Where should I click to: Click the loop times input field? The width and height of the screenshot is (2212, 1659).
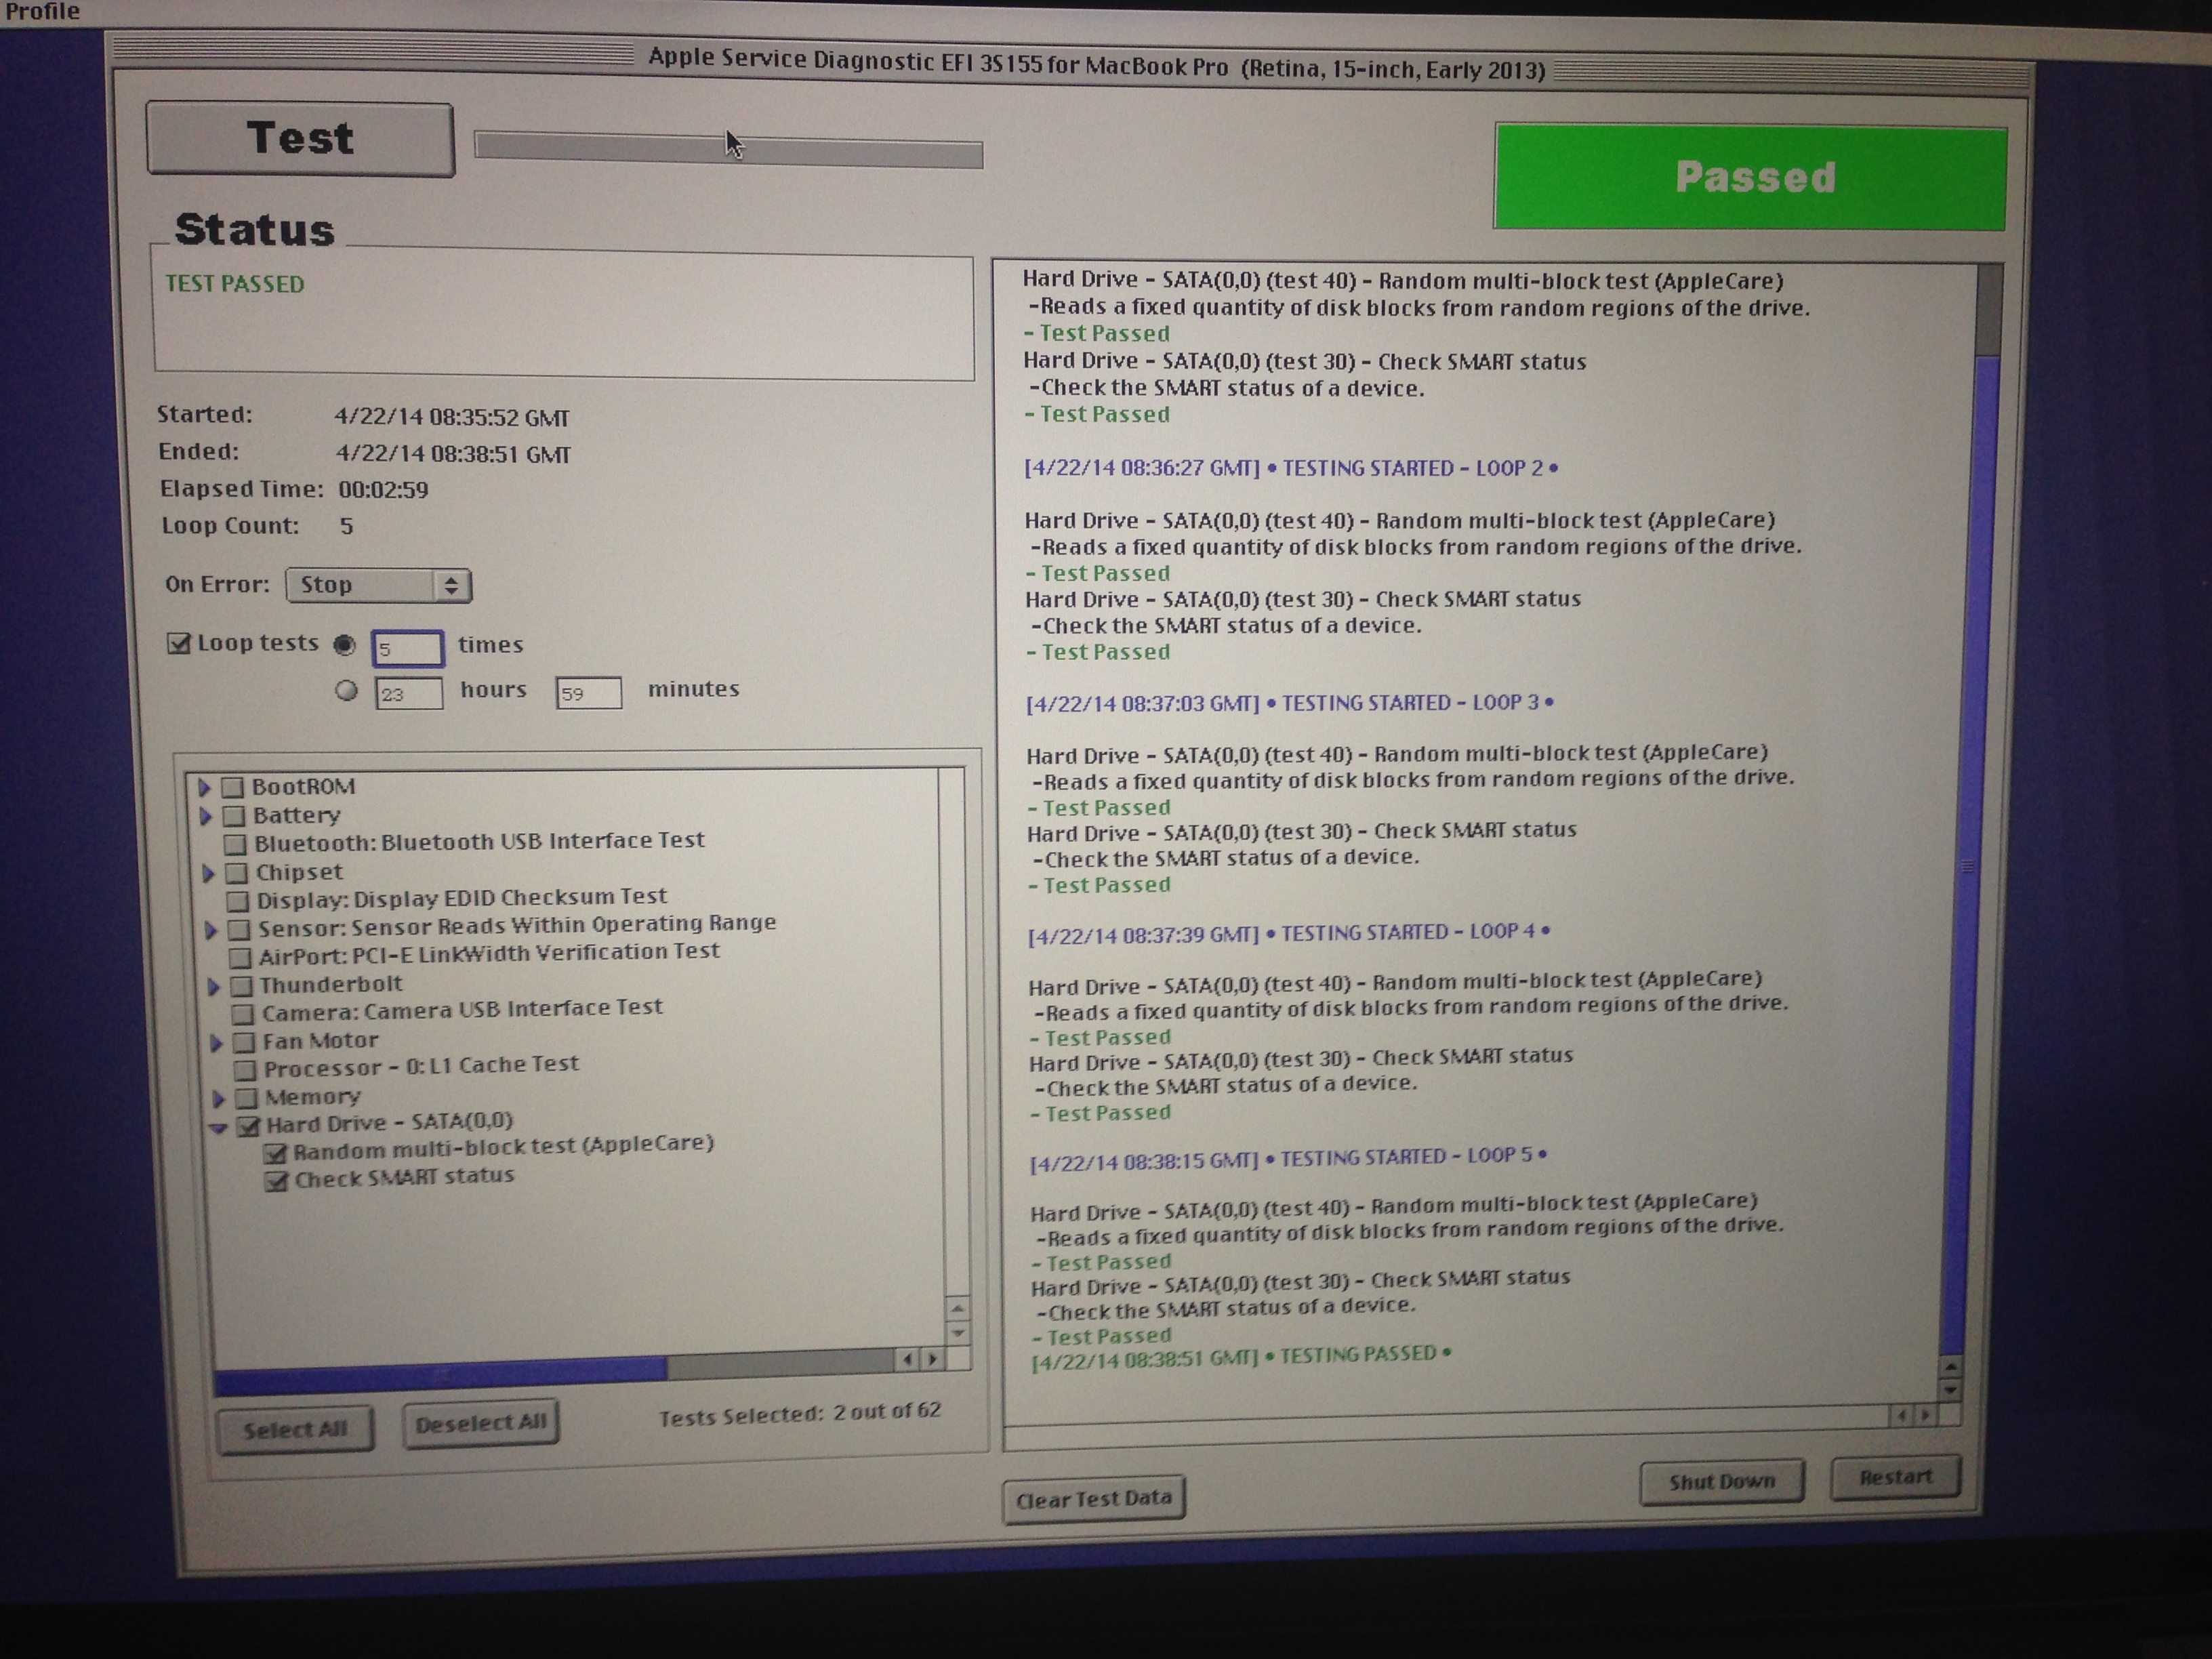pos(408,648)
